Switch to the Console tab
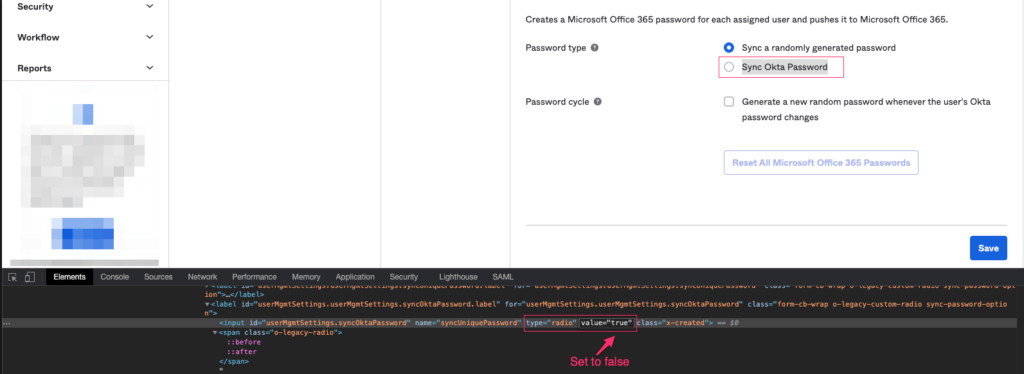 point(114,277)
